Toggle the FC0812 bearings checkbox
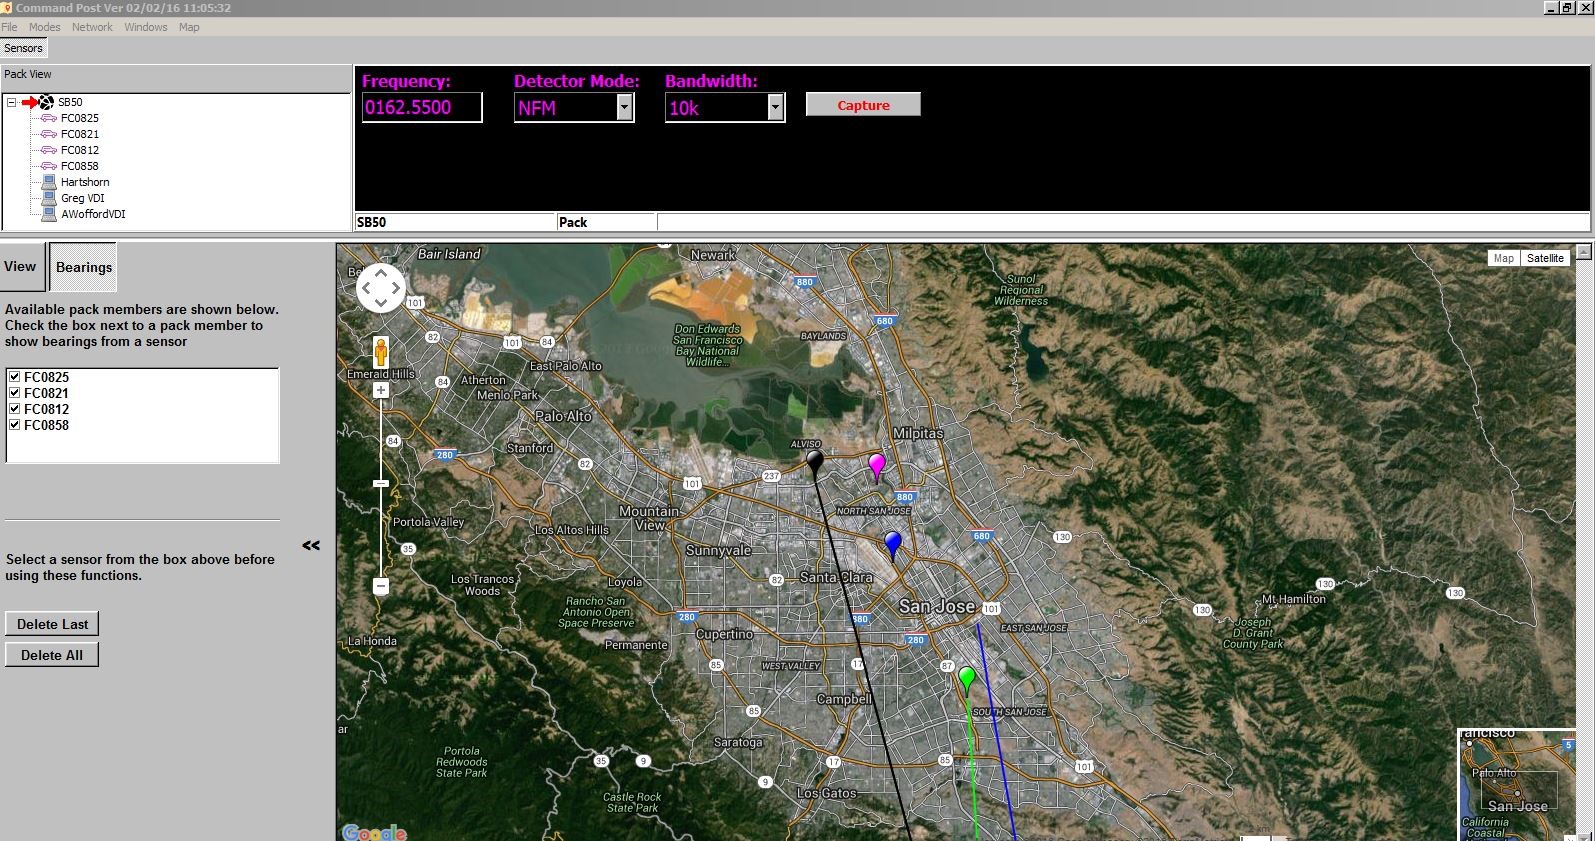 coord(14,409)
